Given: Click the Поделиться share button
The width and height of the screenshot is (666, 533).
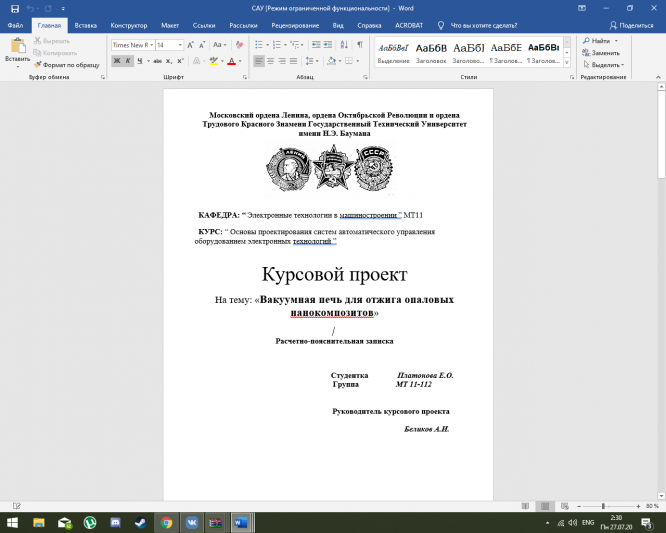Looking at the screenshot, I should click(631, 24).
